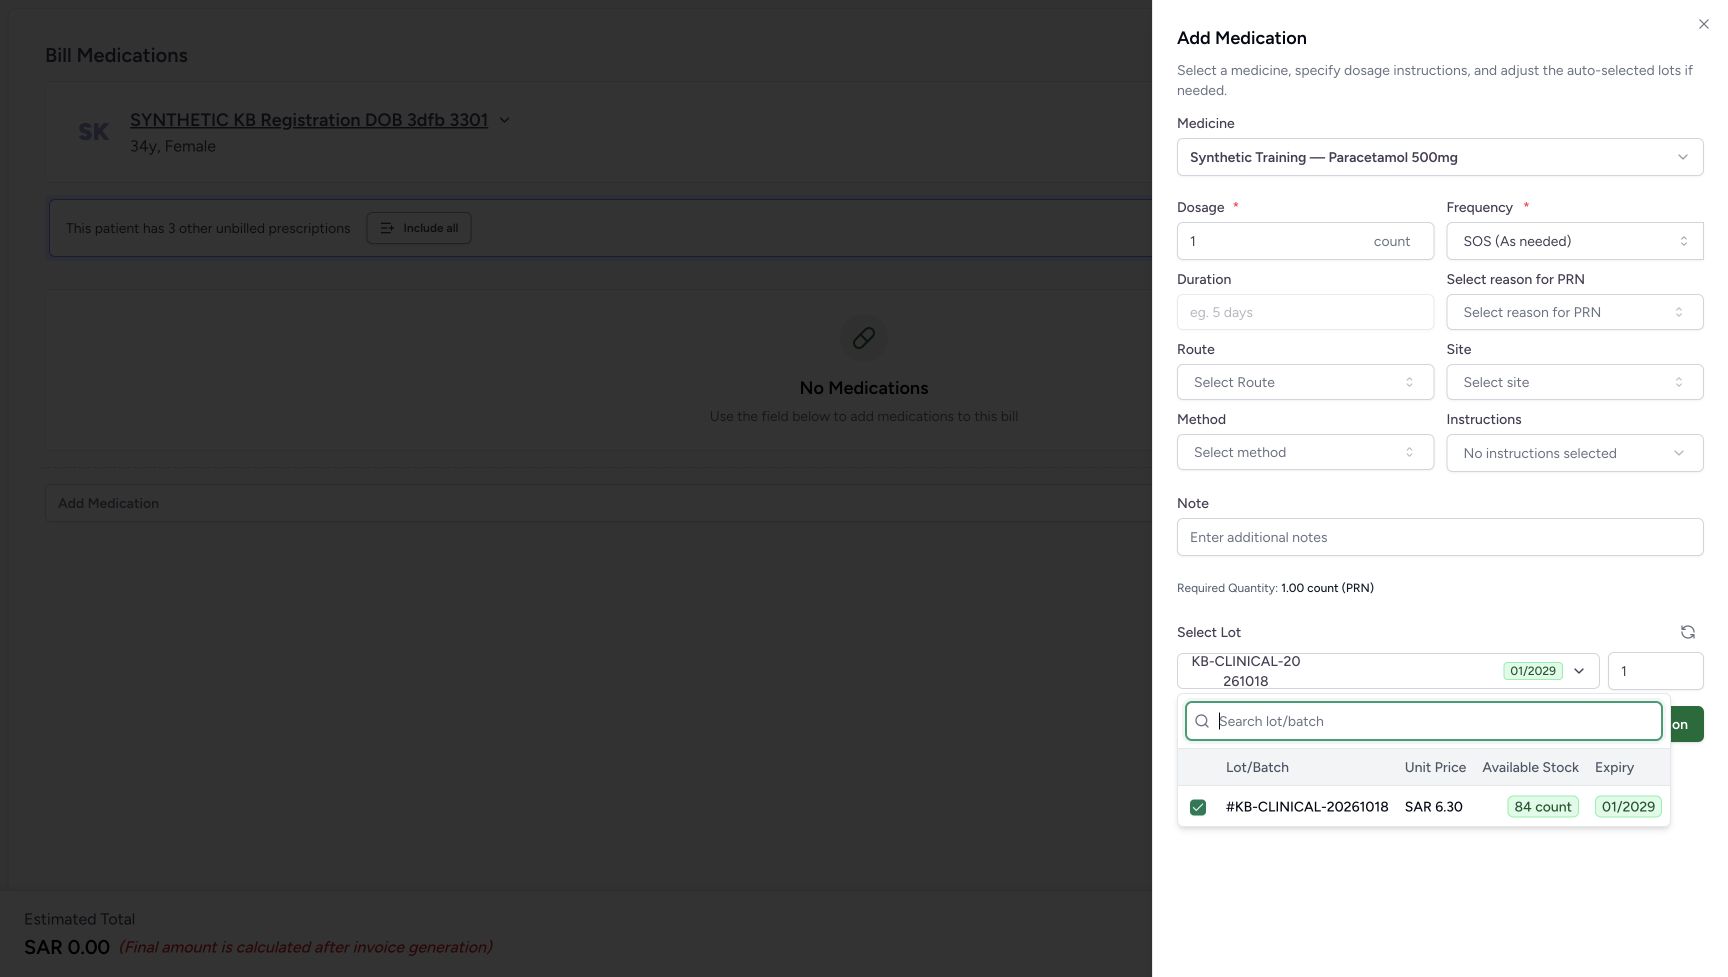Expand the patient name chevron
Screen dimensions: 1728x977
tap(504, 120)
